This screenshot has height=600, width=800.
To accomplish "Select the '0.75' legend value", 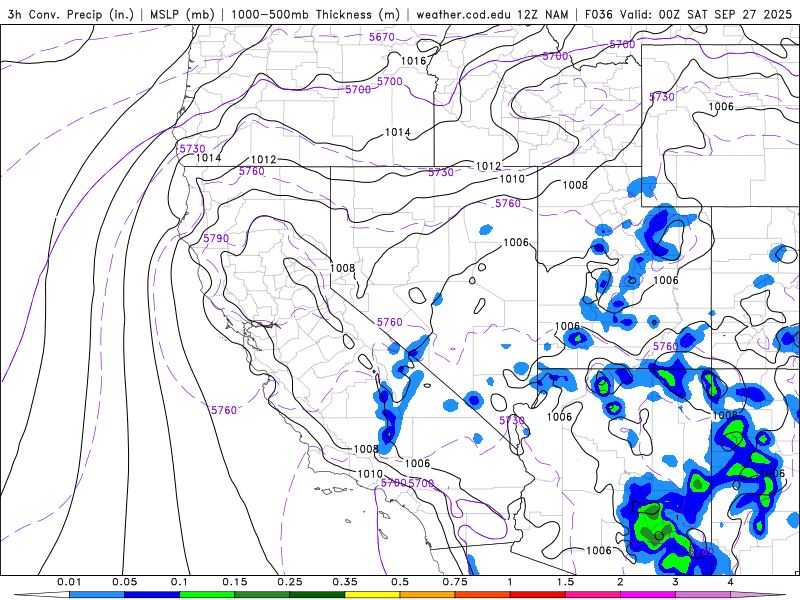I will [455, 582].
